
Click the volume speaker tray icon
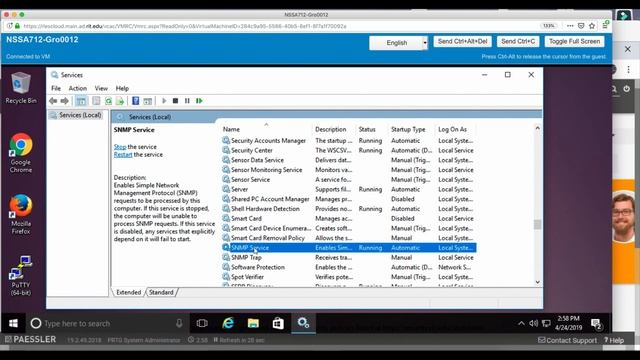coord(533,323)
